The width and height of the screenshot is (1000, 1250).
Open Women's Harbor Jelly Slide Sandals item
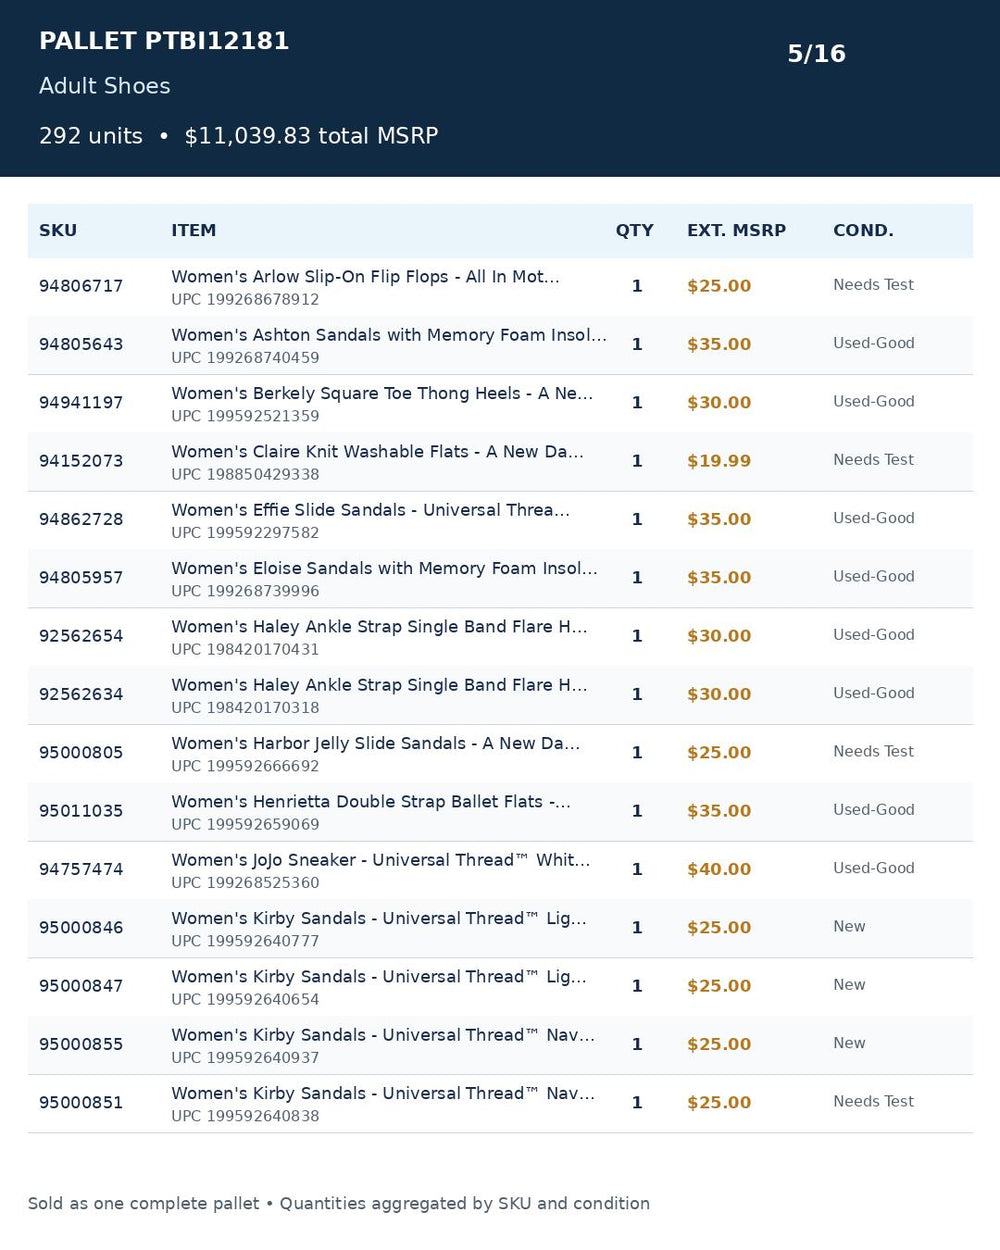(x=375, y=744)
